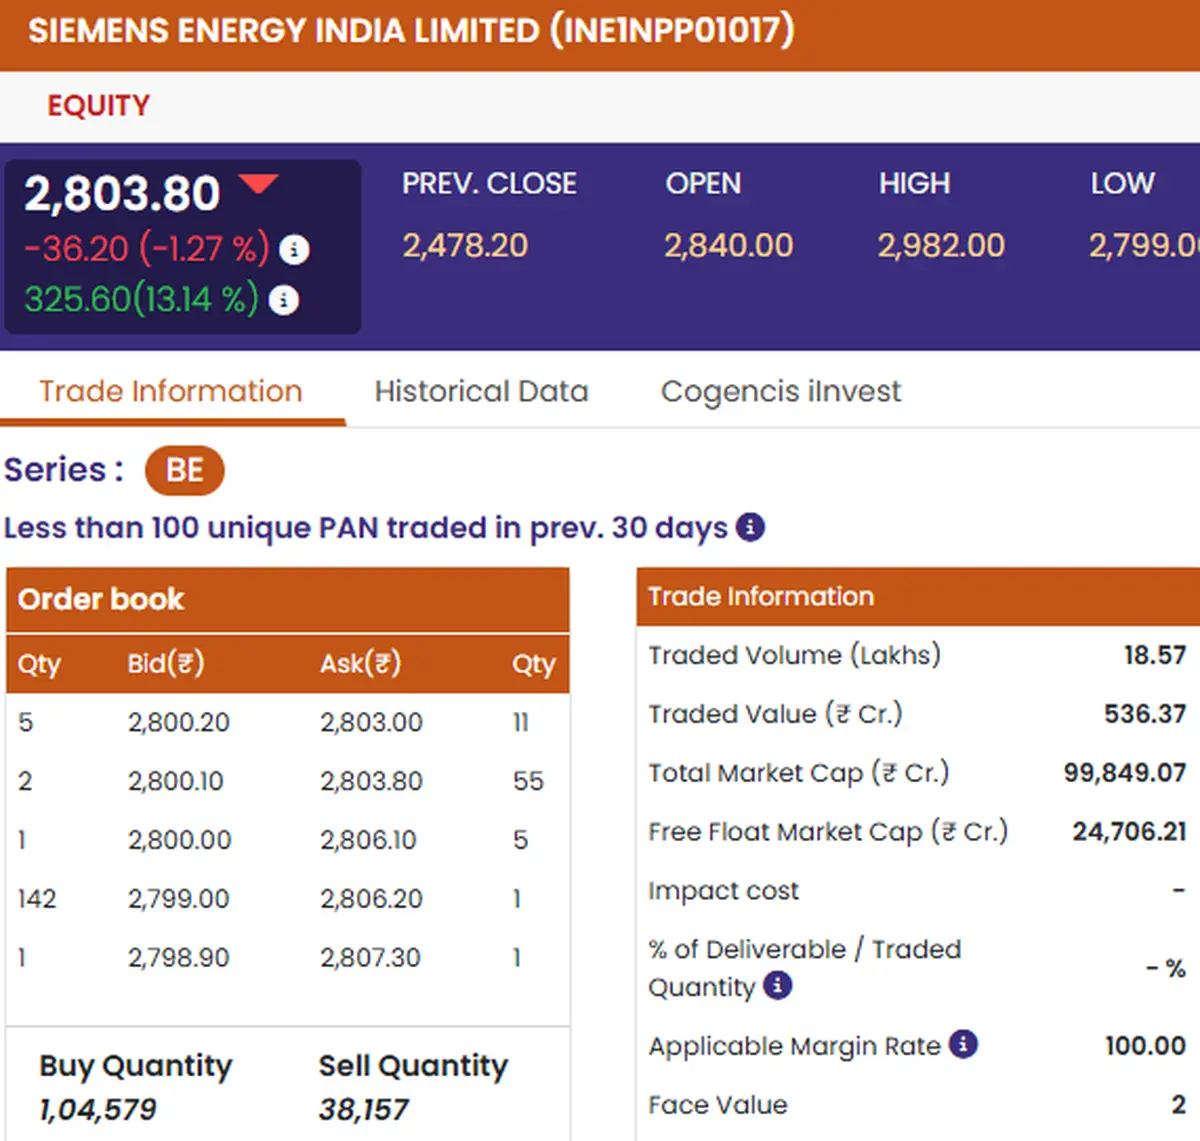
Task: Click ask quantity 11
Action: coord(521,722)
